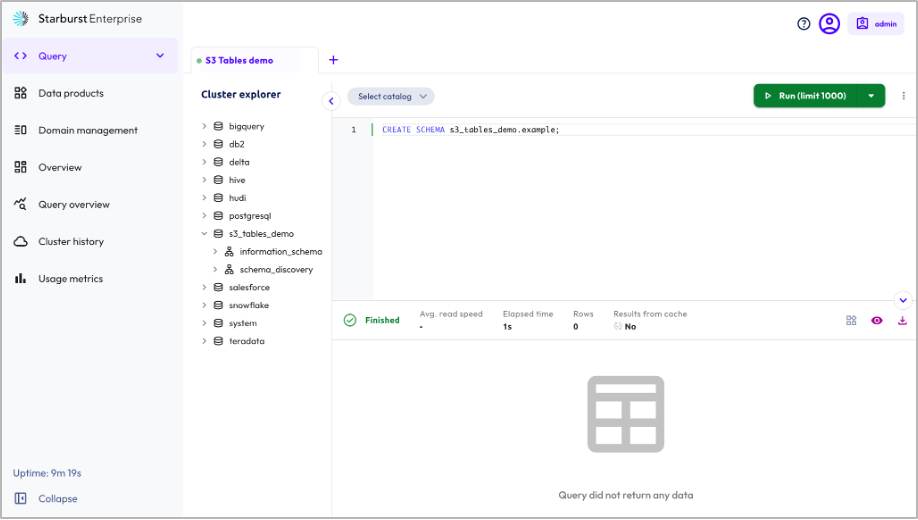
Task: Add a new query tab with plus
Action: pyautogui.click(x=333, y=60)
